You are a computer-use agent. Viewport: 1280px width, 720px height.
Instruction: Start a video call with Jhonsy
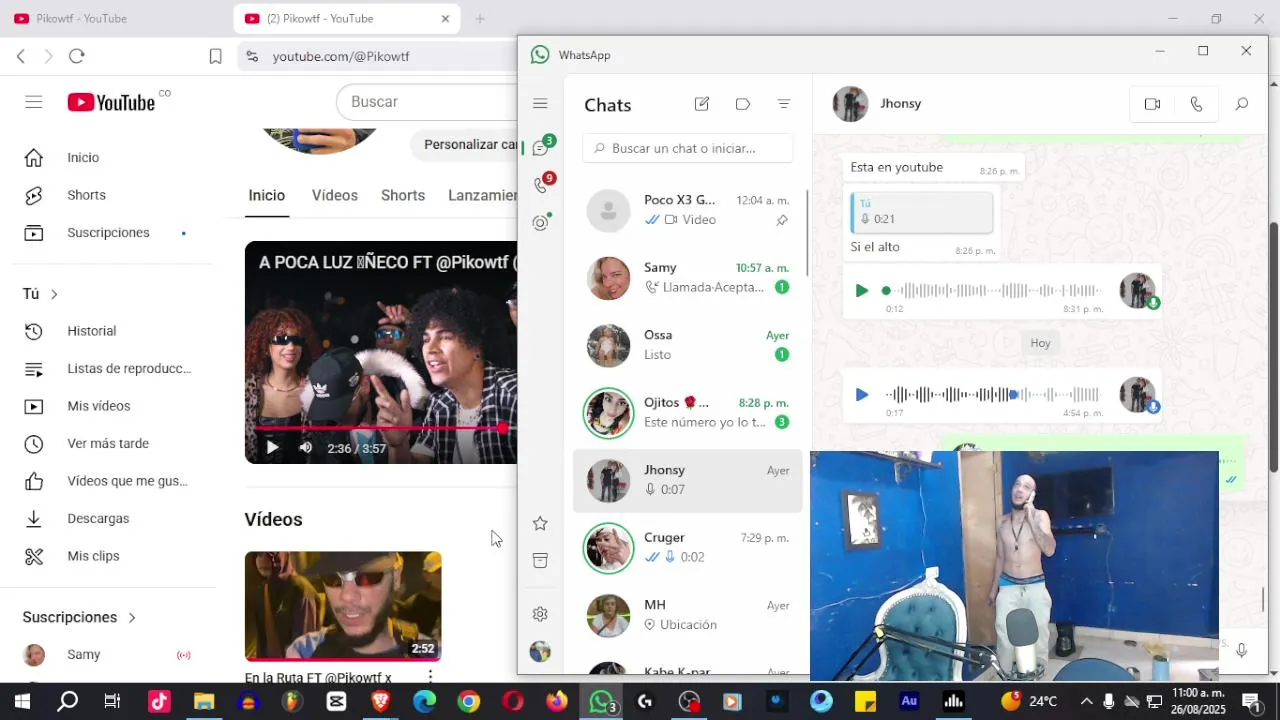click(1152, 104)
